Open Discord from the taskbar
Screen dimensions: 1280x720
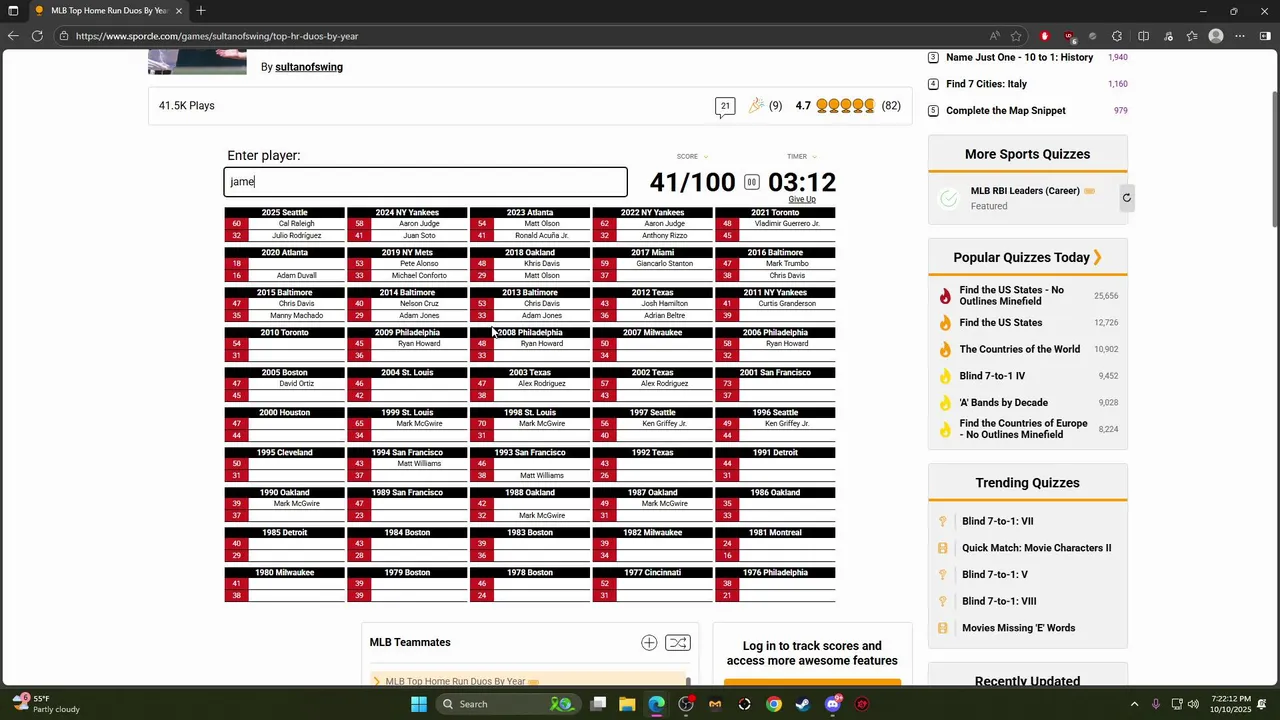click(x=833, y=704)
